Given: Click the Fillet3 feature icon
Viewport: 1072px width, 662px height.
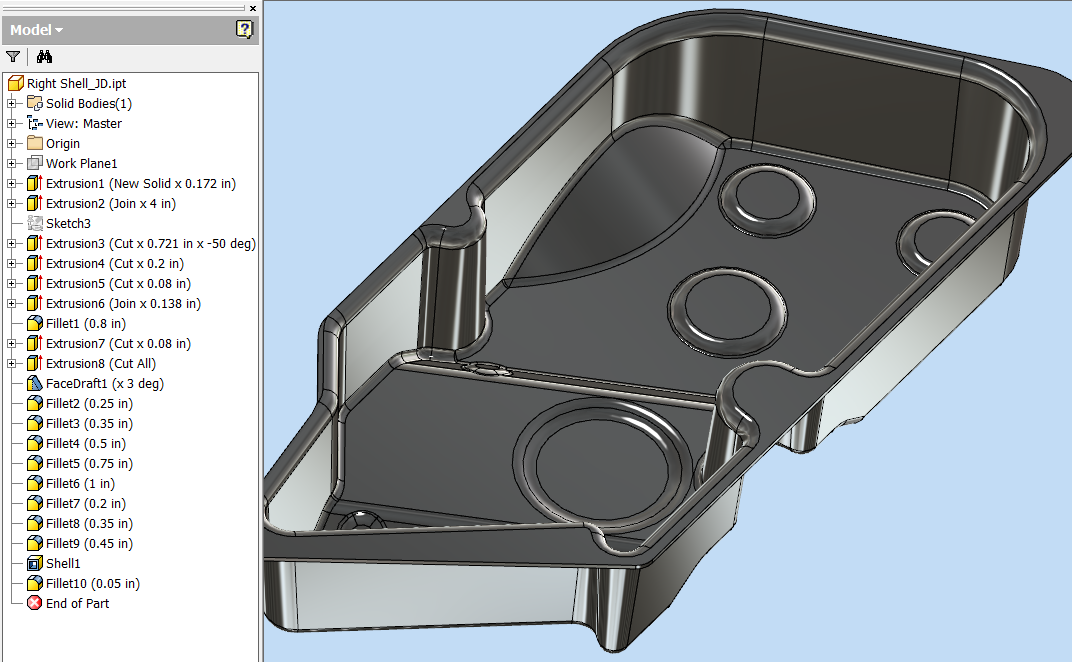Looking at the screenshot, I should [x=35, y=423].
